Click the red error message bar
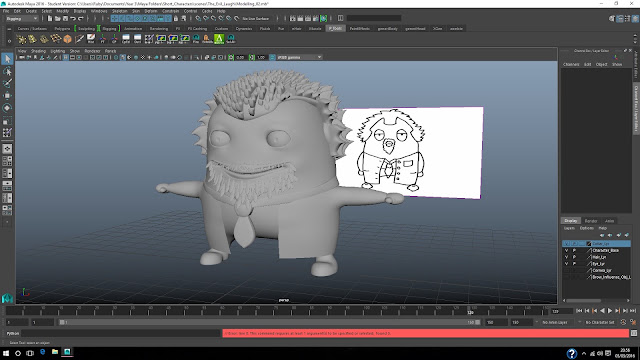This screenshot has width=640, height=360. click(426, 333)
